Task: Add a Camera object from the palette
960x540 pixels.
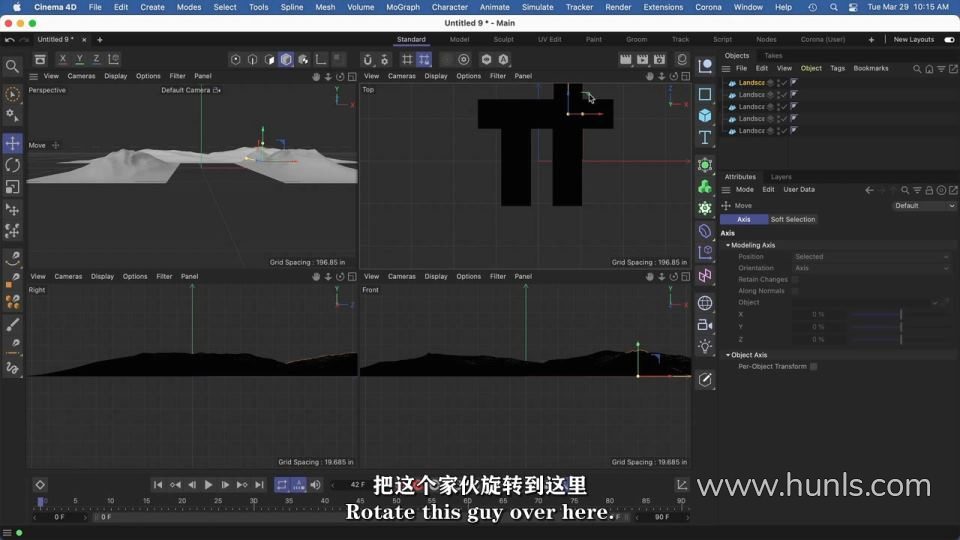Action: (705, 325)
